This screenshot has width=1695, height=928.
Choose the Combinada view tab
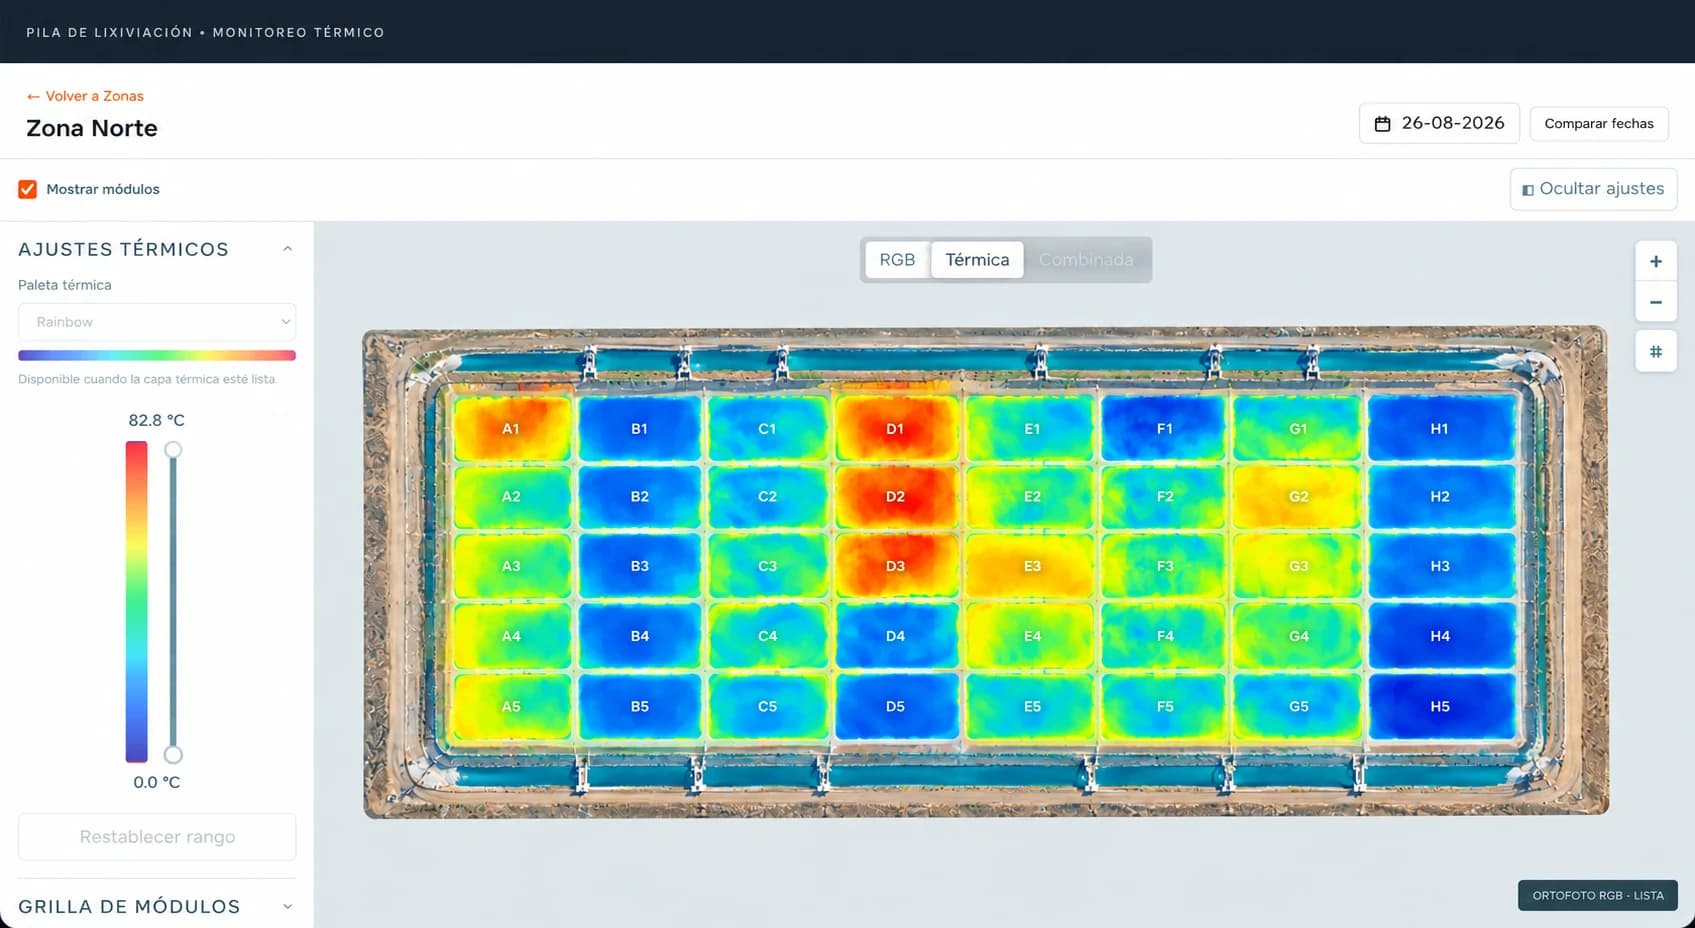pos(1086,260)
